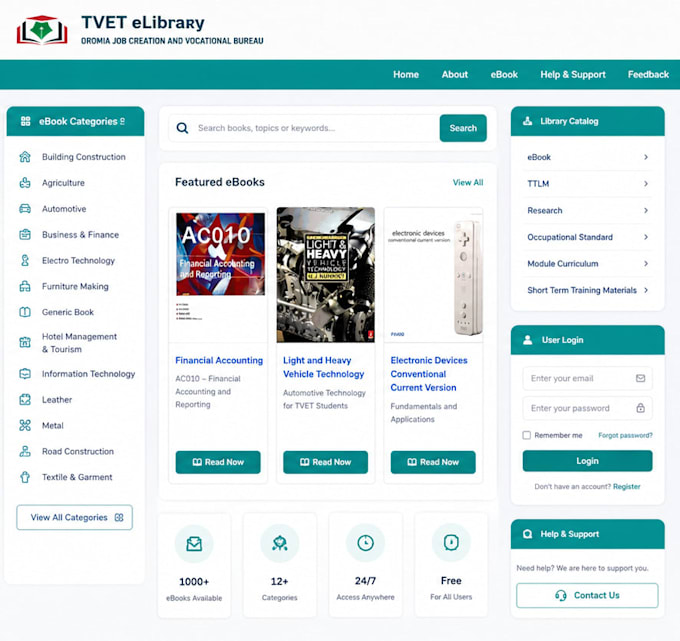Screen dimensions: 680x641
Task: Click the lock icon in the password field
Action: (x=641, y=408)
